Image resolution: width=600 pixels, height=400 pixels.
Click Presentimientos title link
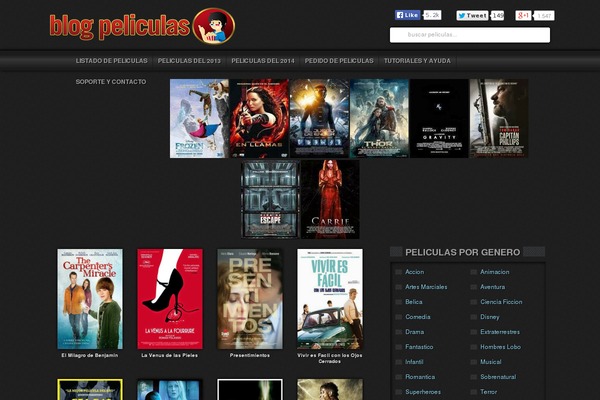(x=250, y=355)
